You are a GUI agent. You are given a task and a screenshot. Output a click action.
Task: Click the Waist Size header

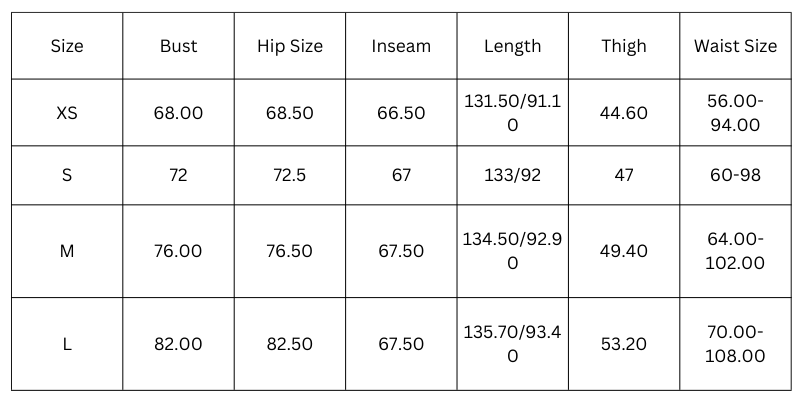coord(735,46)
